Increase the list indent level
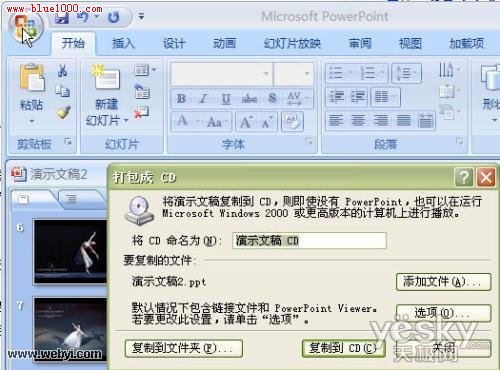 tap(357, 97)
